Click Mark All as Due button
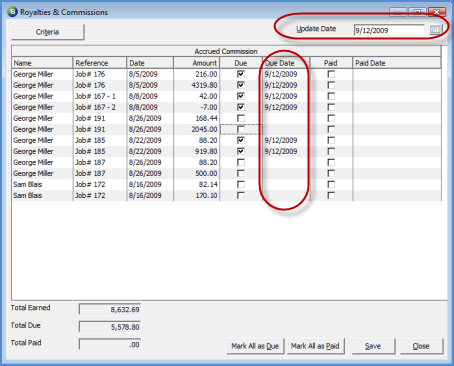 (x=255, y=346)
